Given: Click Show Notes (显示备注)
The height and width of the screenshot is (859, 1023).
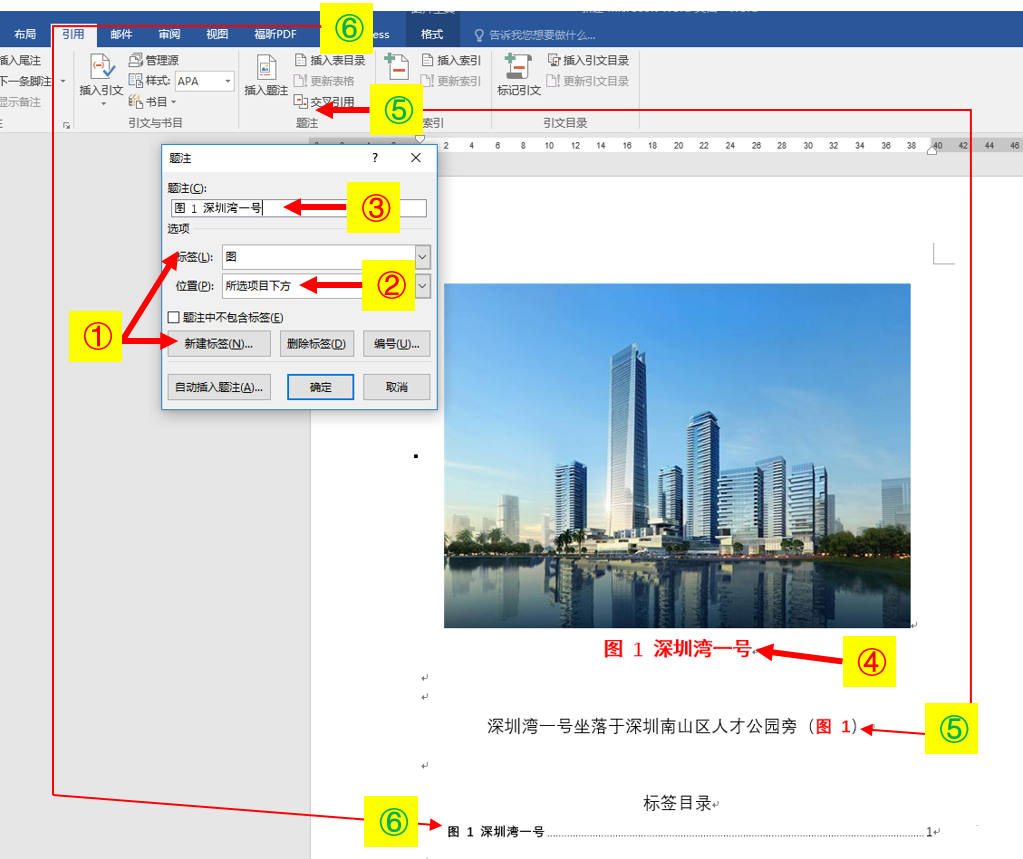Looking at the screenshot, I should coord(20,102).
